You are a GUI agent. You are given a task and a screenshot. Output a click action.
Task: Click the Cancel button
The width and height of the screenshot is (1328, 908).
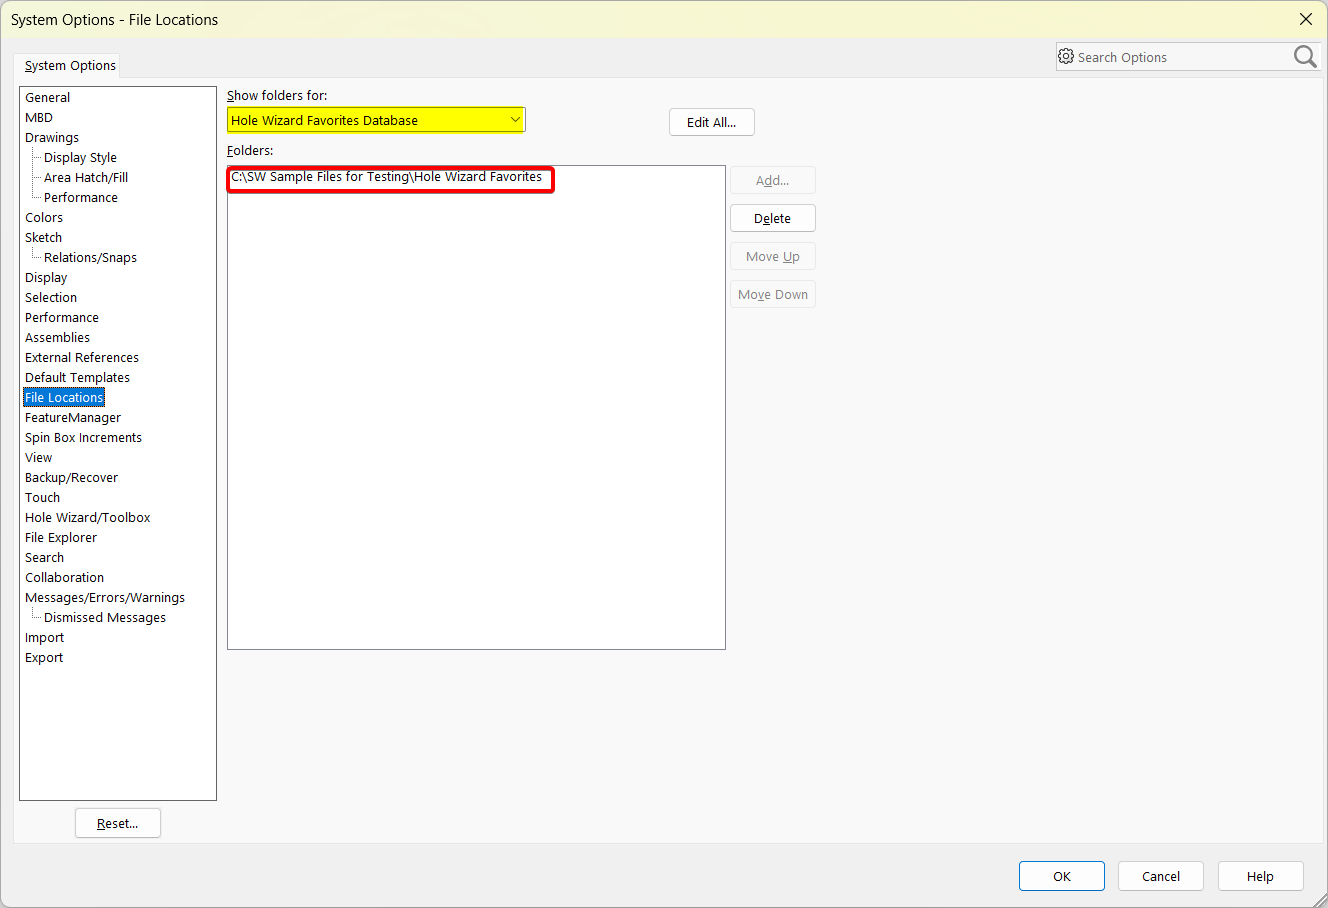pos(1161,876)
